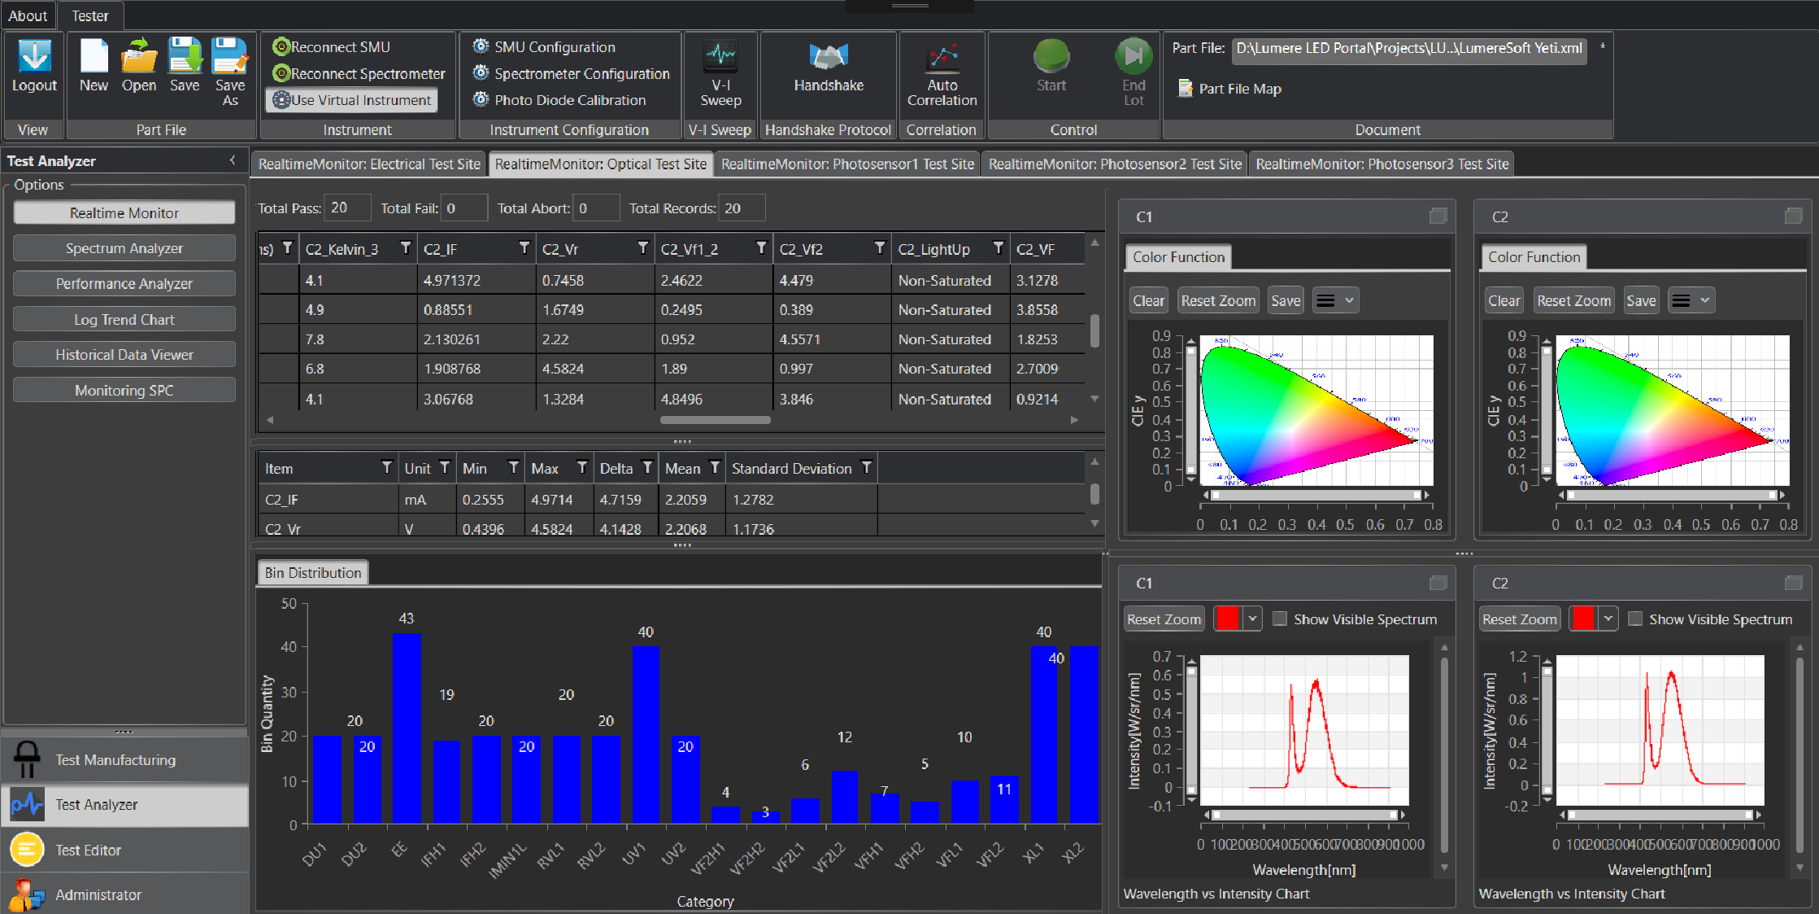The image size is (1819, 914).
Task: Open the SMU Configuration gear
Action: 481,47
